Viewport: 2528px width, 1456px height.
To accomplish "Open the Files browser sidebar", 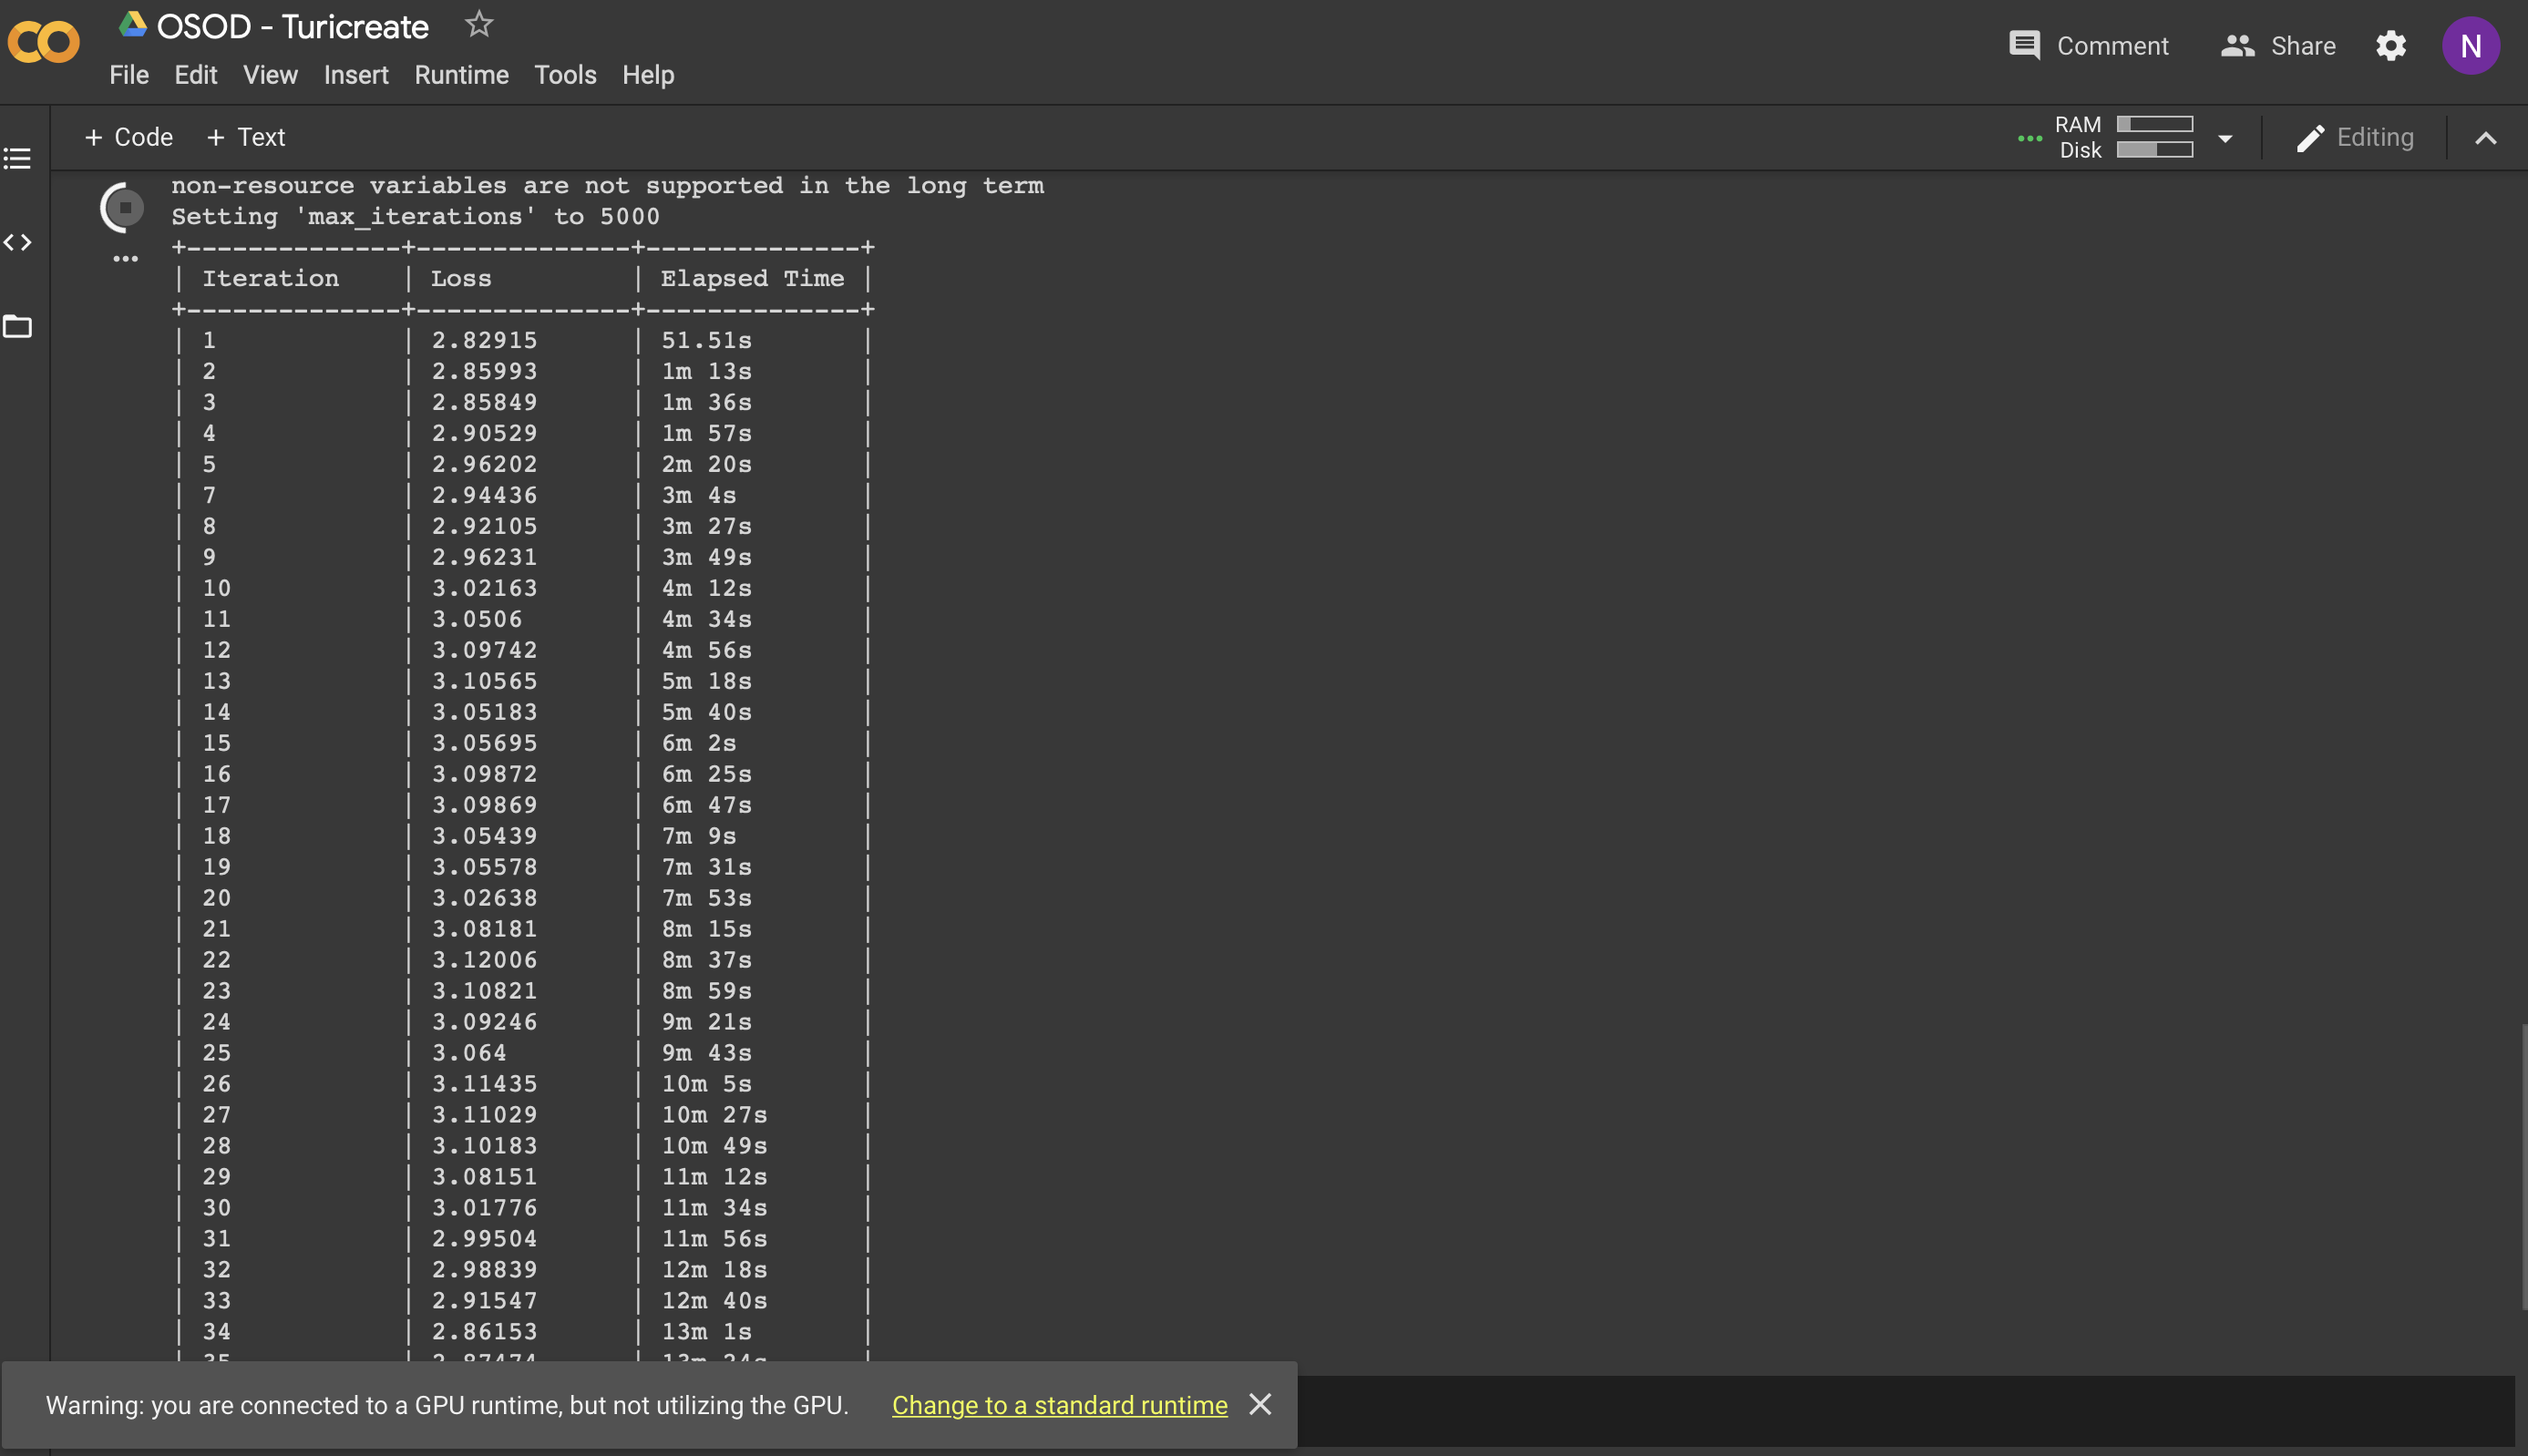I will click(x=16, y=326).
